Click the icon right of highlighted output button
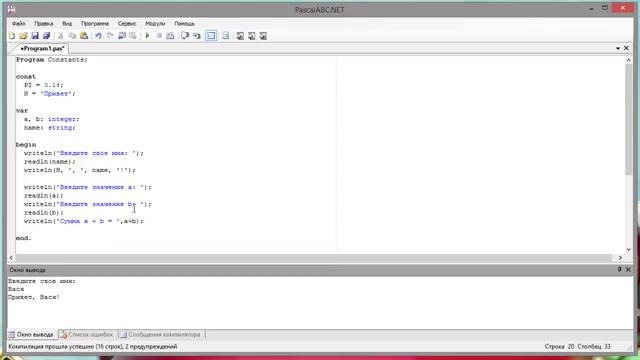This screenshot has height=360, width=640. pos(225,36)
